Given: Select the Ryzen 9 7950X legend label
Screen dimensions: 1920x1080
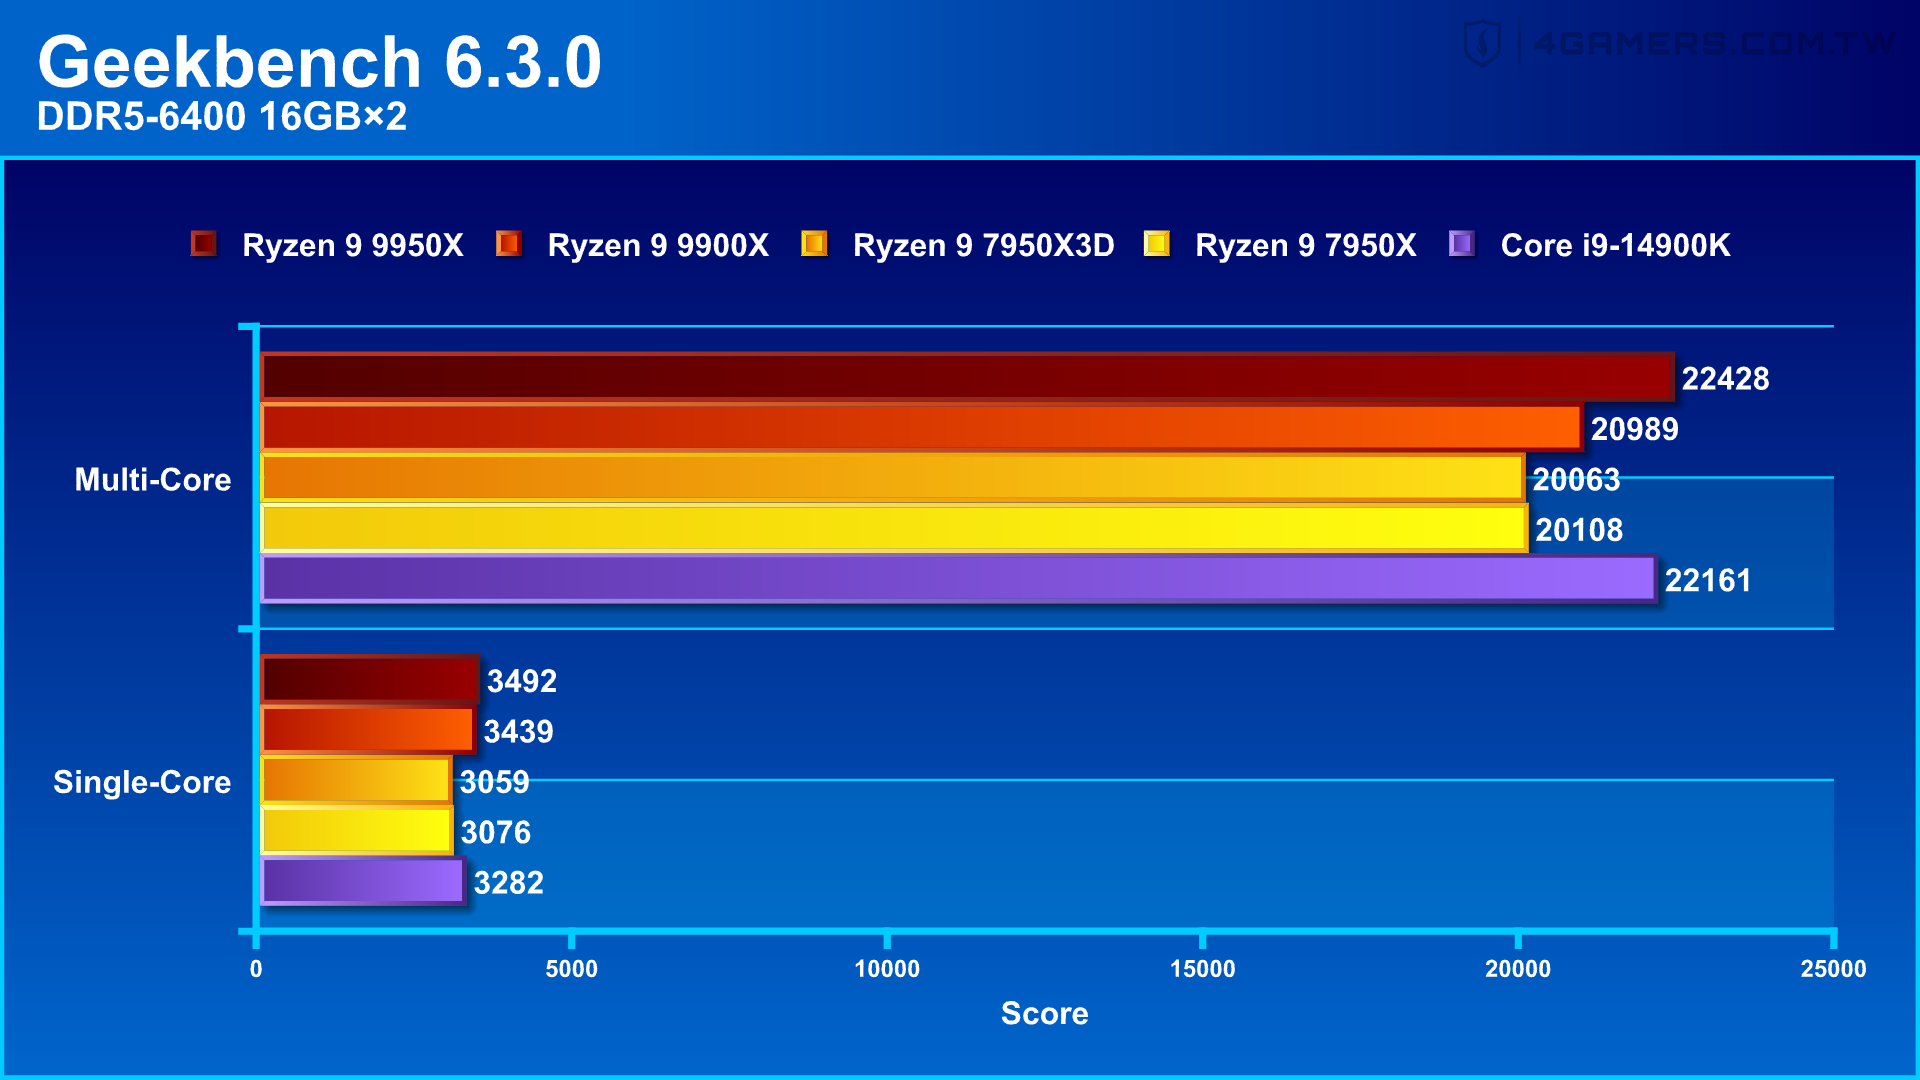Looking at the screenshot, I should click(1306, 245).
